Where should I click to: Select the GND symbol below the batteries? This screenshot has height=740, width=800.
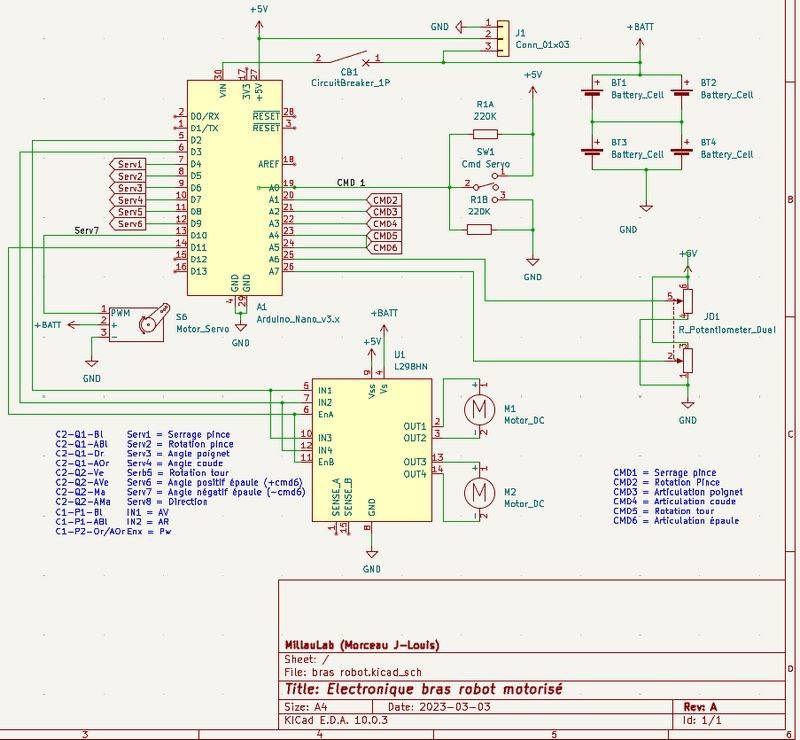(x=646, y=208)
